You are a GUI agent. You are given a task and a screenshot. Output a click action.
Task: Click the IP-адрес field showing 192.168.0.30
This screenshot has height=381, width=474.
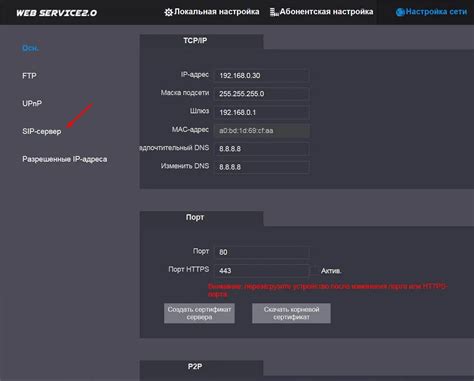point(261,75)
